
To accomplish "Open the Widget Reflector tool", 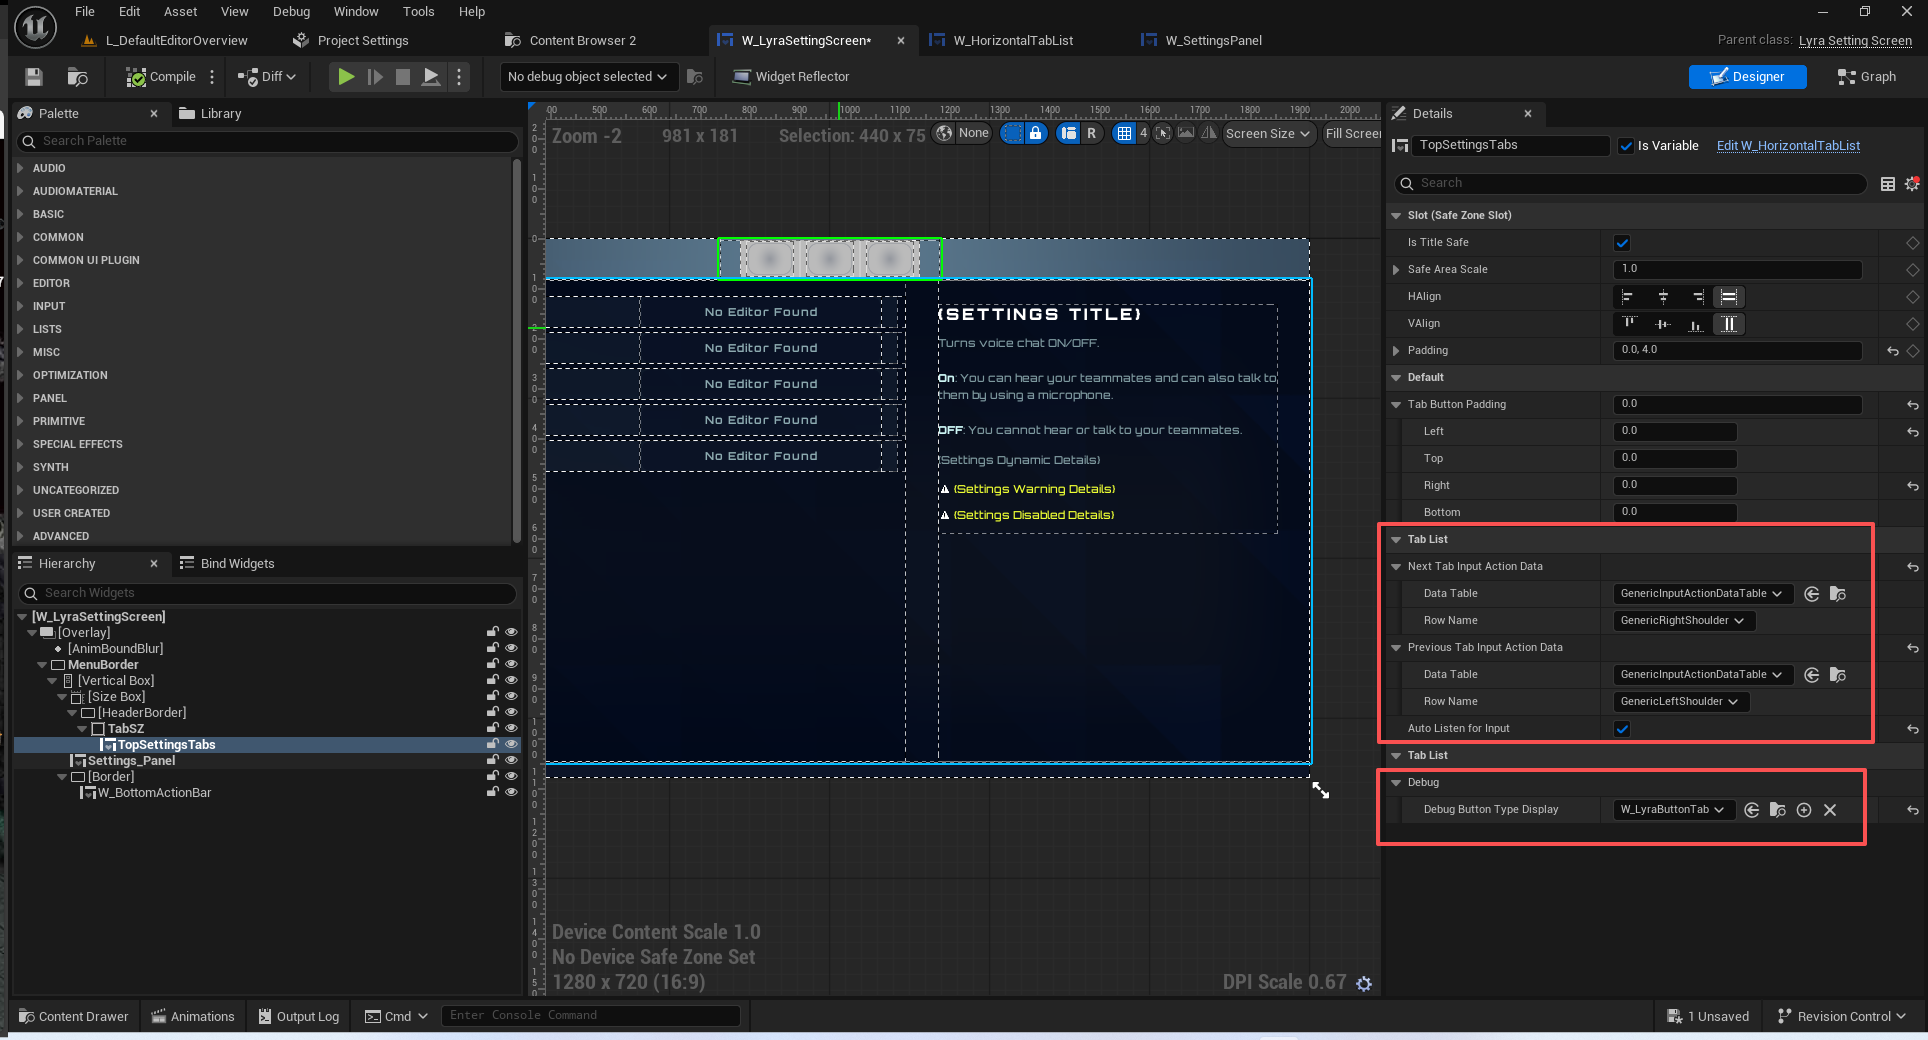I will [x=790, y=77].
